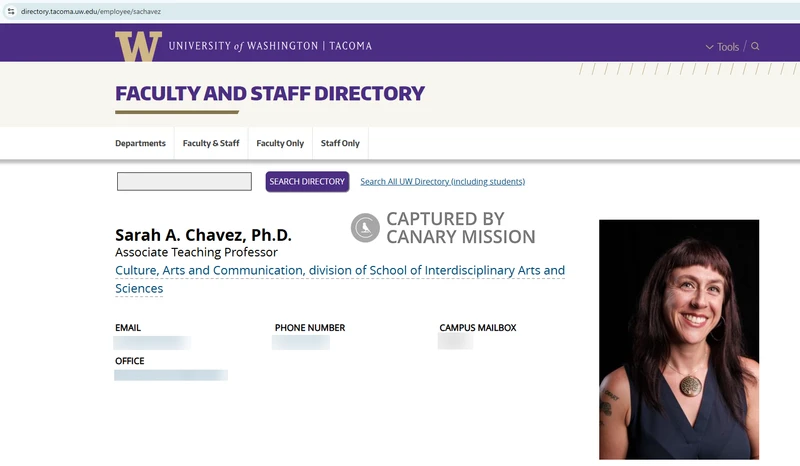Open the Departments tab

(140, 143)
